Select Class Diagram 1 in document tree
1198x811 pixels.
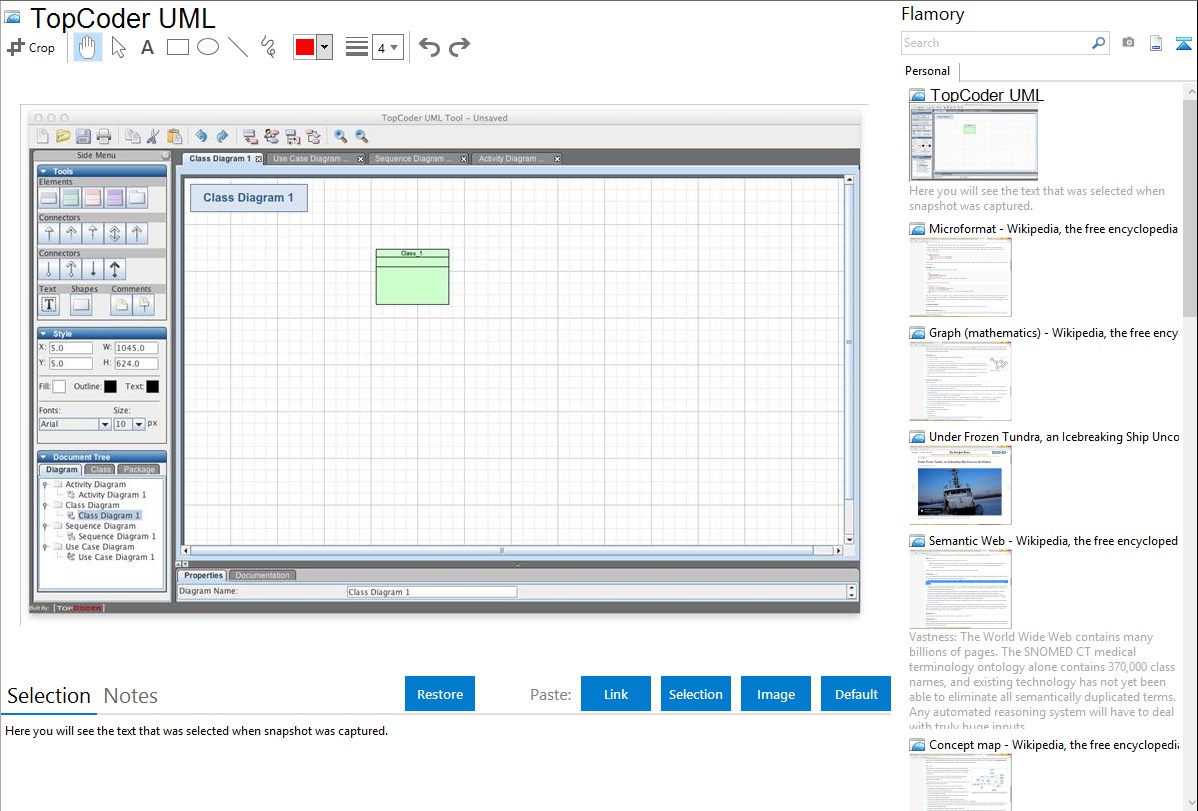pyautogui.click(x=108, y=515)
